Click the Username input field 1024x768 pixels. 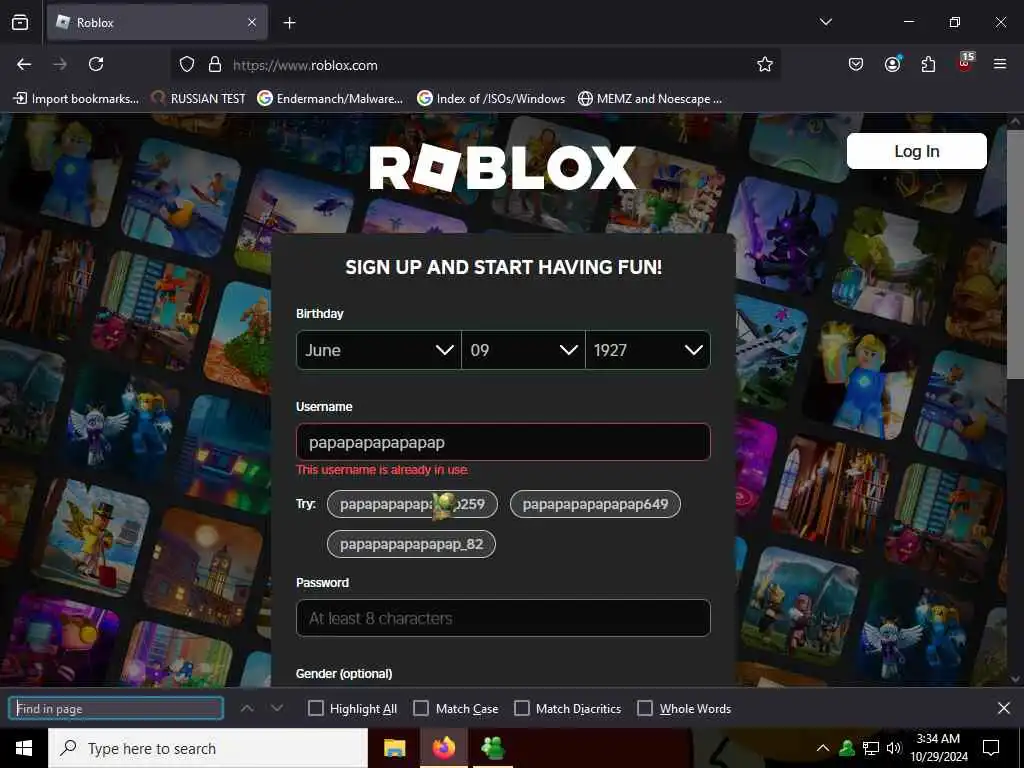503,442
